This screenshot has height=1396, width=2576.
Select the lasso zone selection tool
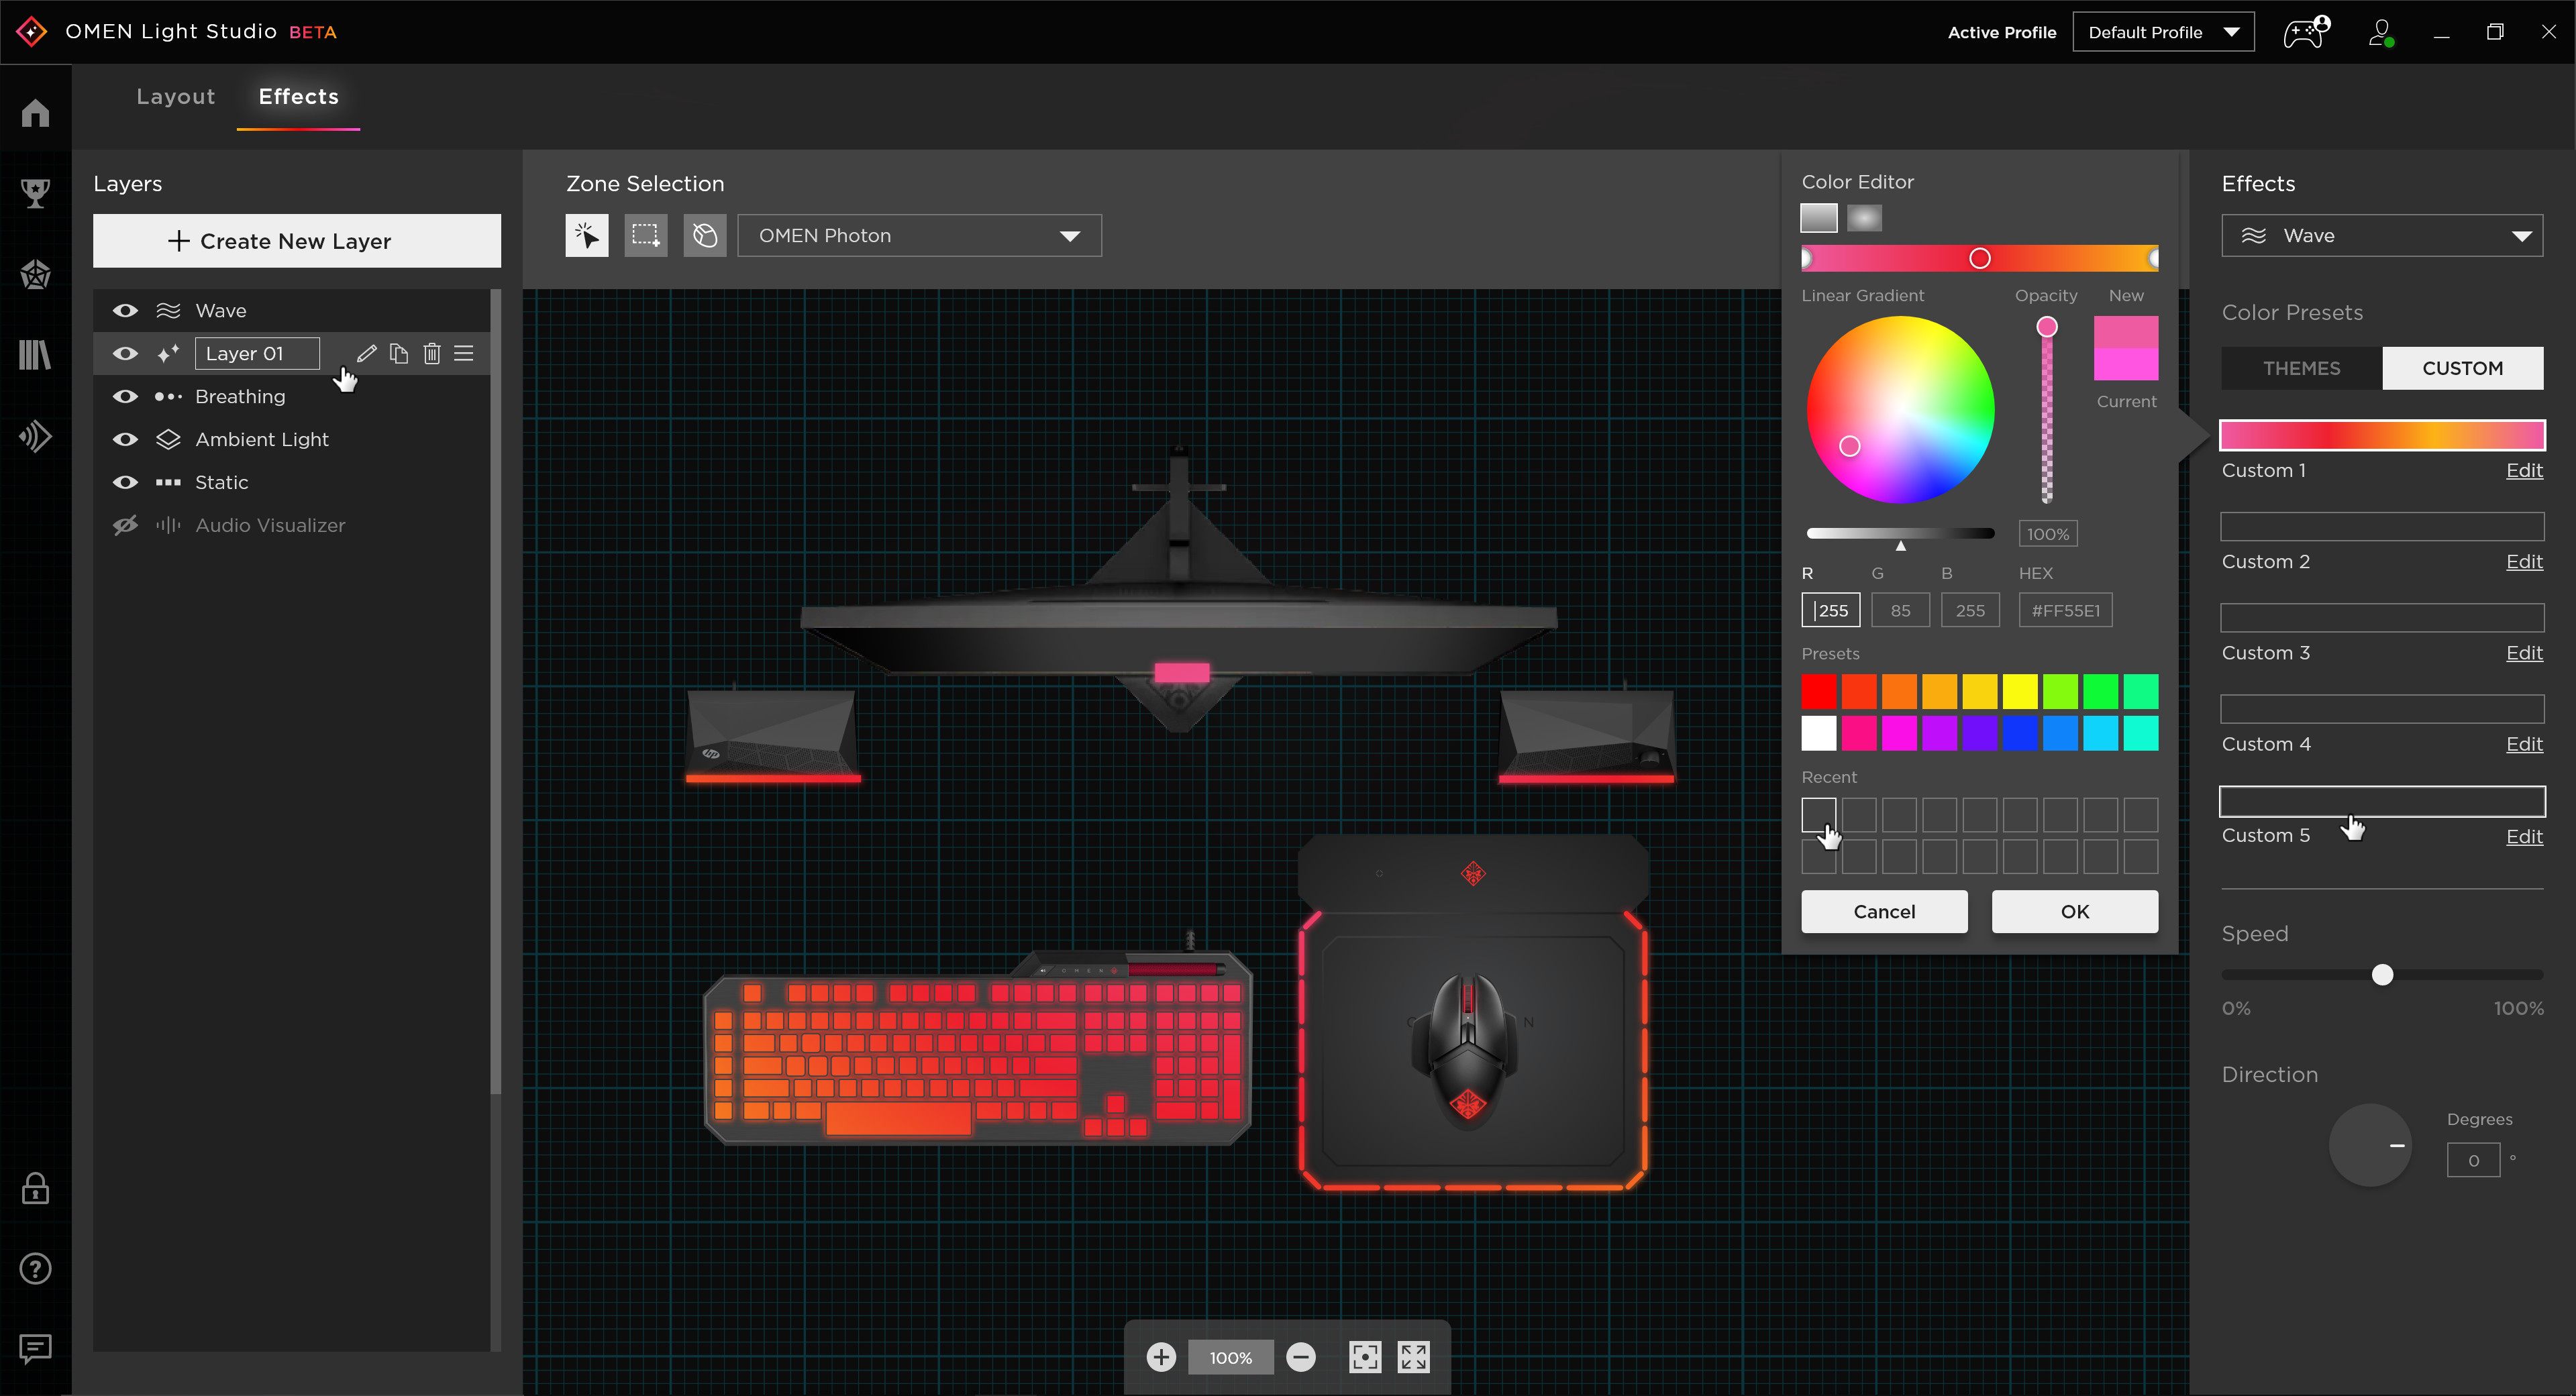pos(705,236)
